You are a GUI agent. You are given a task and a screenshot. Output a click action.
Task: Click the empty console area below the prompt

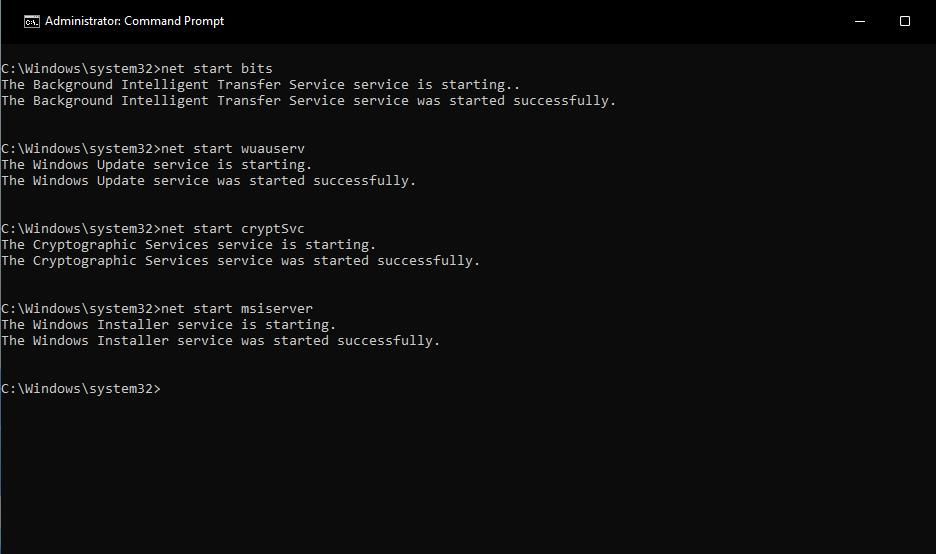pyautogui.click(x=468, y=470)
